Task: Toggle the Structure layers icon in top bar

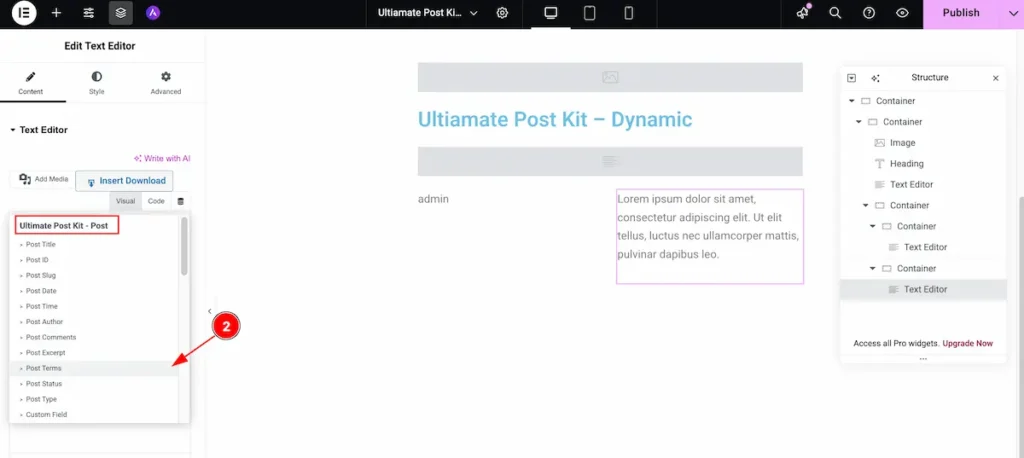Action: [x=120, y=13]
